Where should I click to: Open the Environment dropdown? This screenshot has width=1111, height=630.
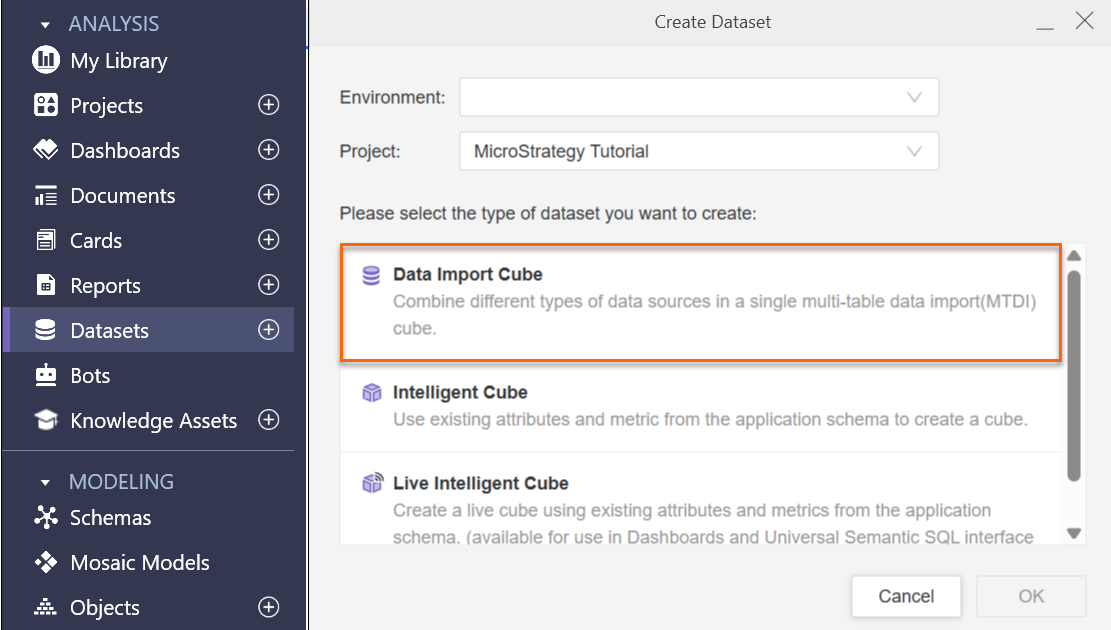pyautogui.click(x=699, y=98)
